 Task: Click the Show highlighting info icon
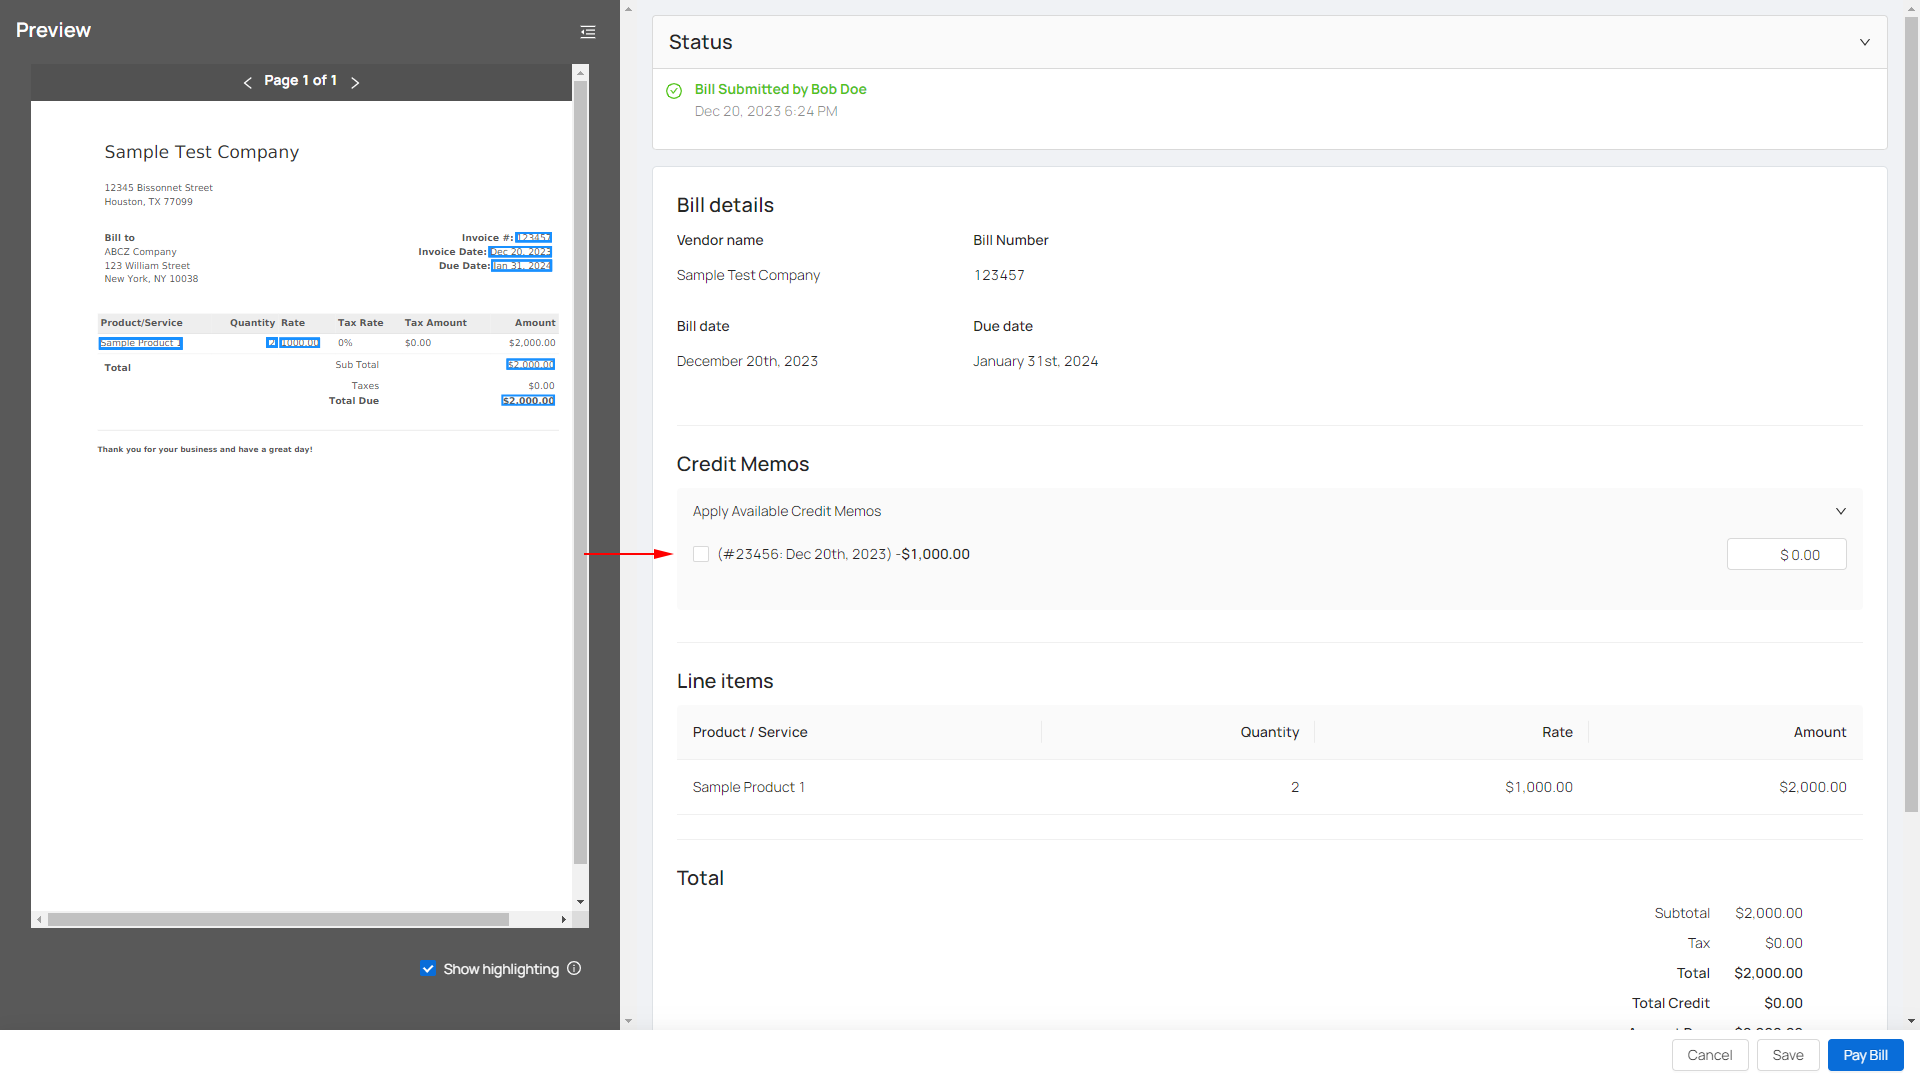[x=574, y=968]
